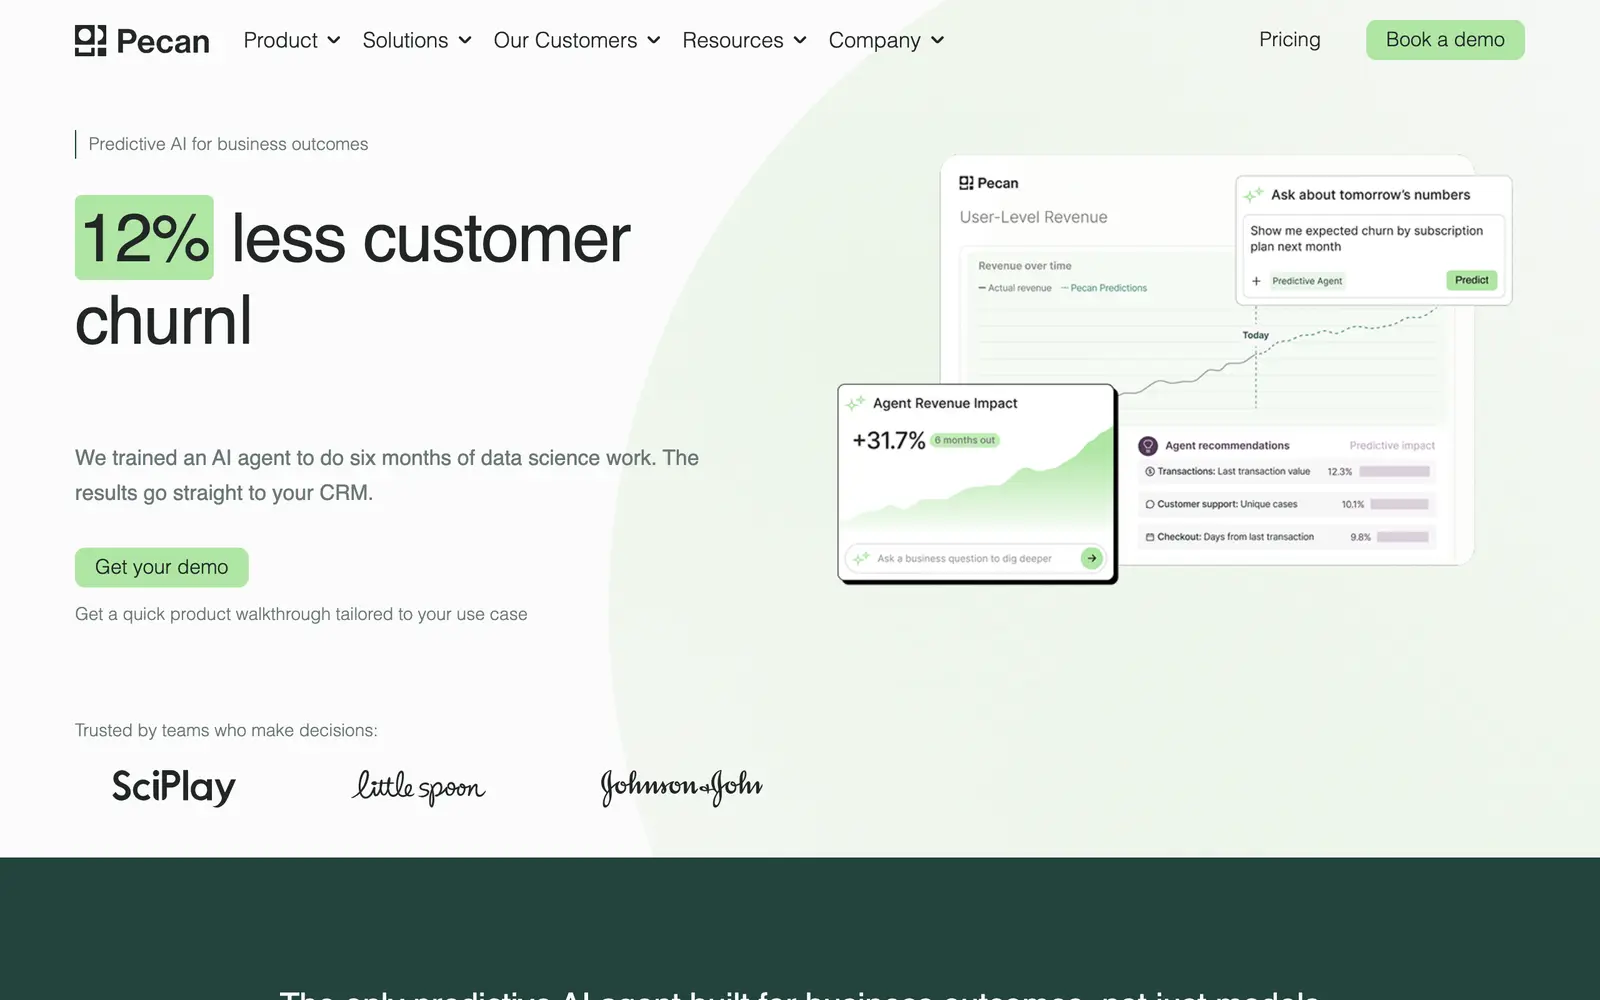Open the Our Customers menu
The image size is (1600, 1000).
click(x=577, y=40)
